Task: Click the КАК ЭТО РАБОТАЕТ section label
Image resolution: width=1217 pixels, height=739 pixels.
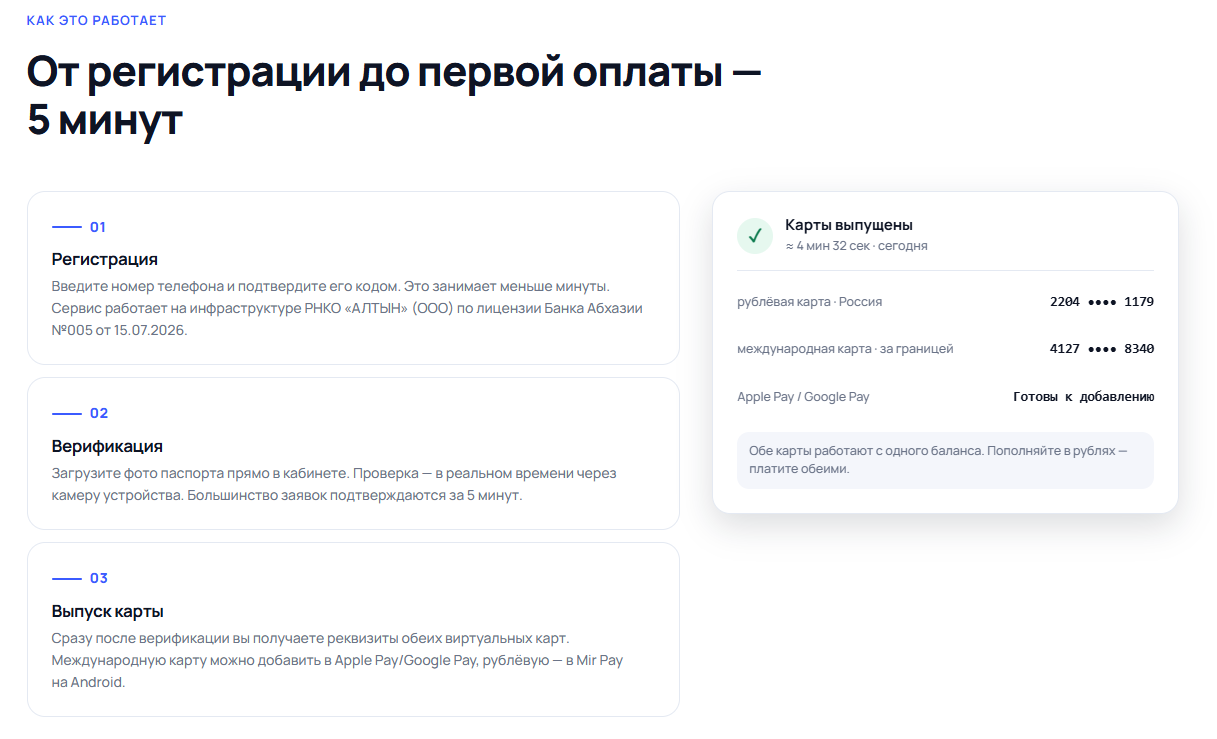Action: pos(97,20)
